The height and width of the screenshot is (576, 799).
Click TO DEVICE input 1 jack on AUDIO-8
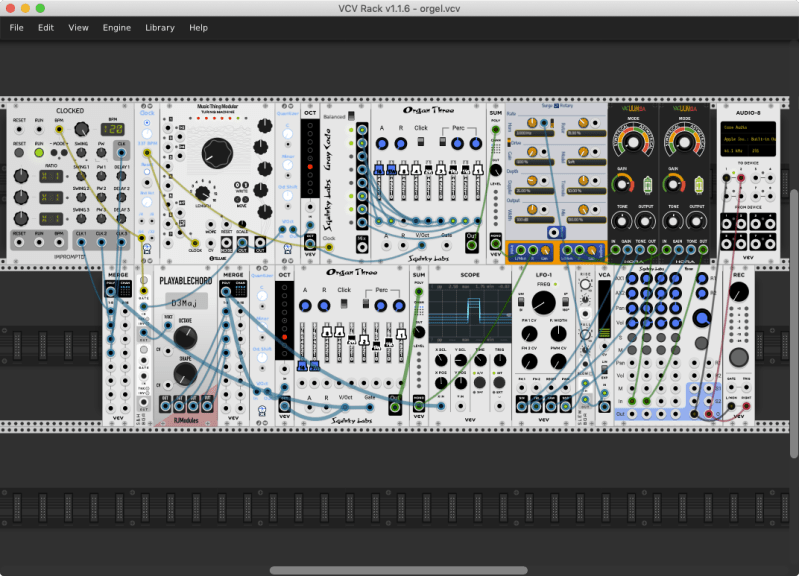pos(726,178)
